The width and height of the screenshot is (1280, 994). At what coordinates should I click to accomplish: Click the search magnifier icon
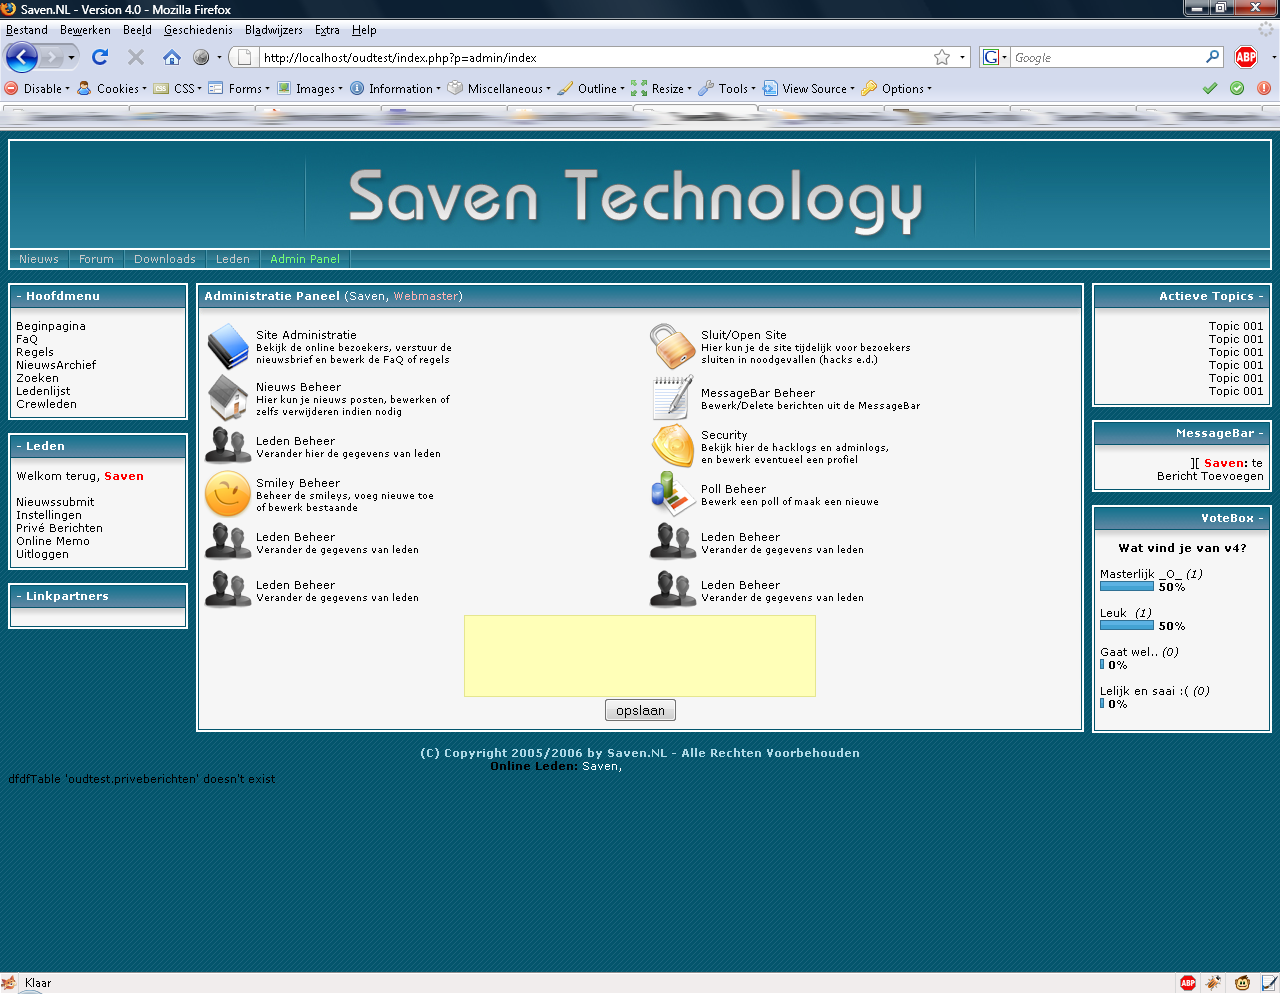pyautogui.click(x=1213, y=57)
